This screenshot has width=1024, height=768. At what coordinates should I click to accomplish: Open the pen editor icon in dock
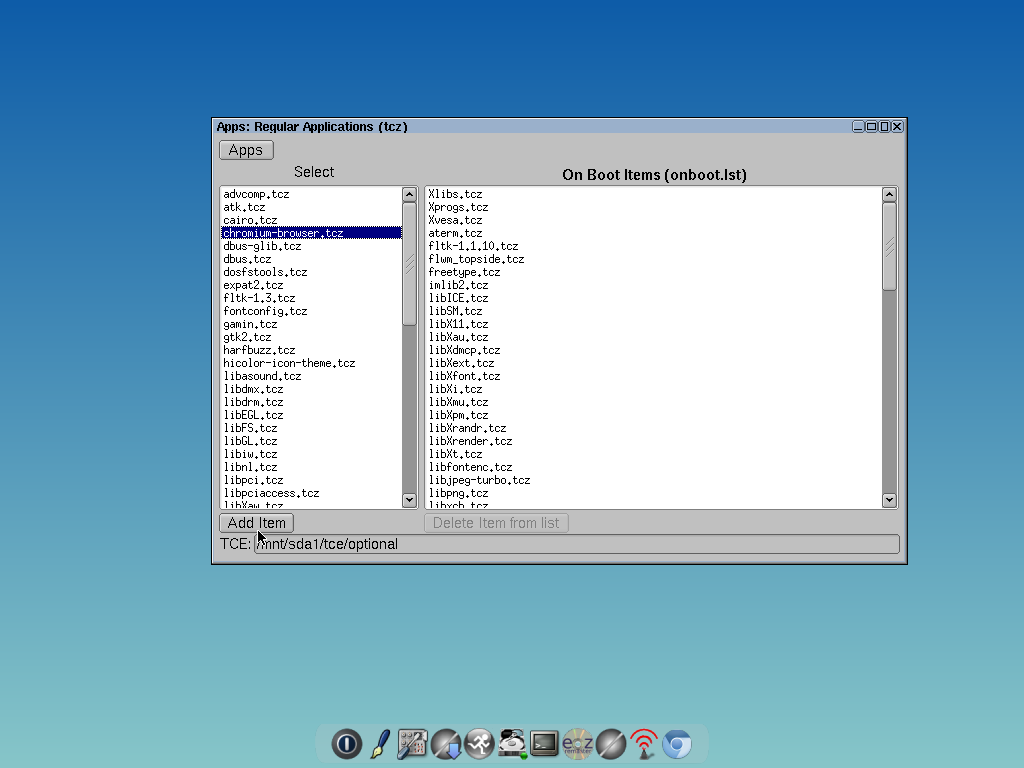379,744
